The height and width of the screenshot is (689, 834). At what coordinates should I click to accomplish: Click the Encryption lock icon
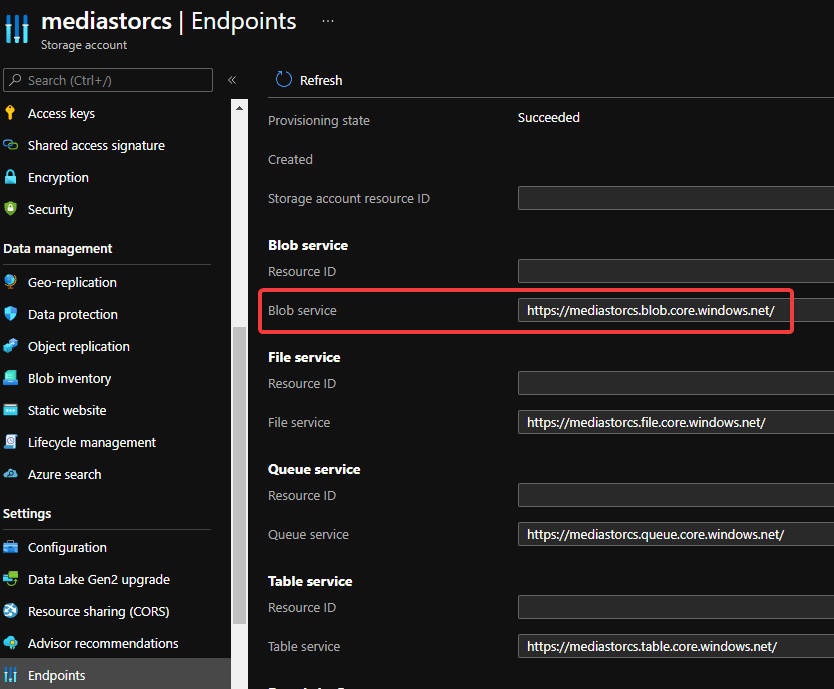click(11, 177)
